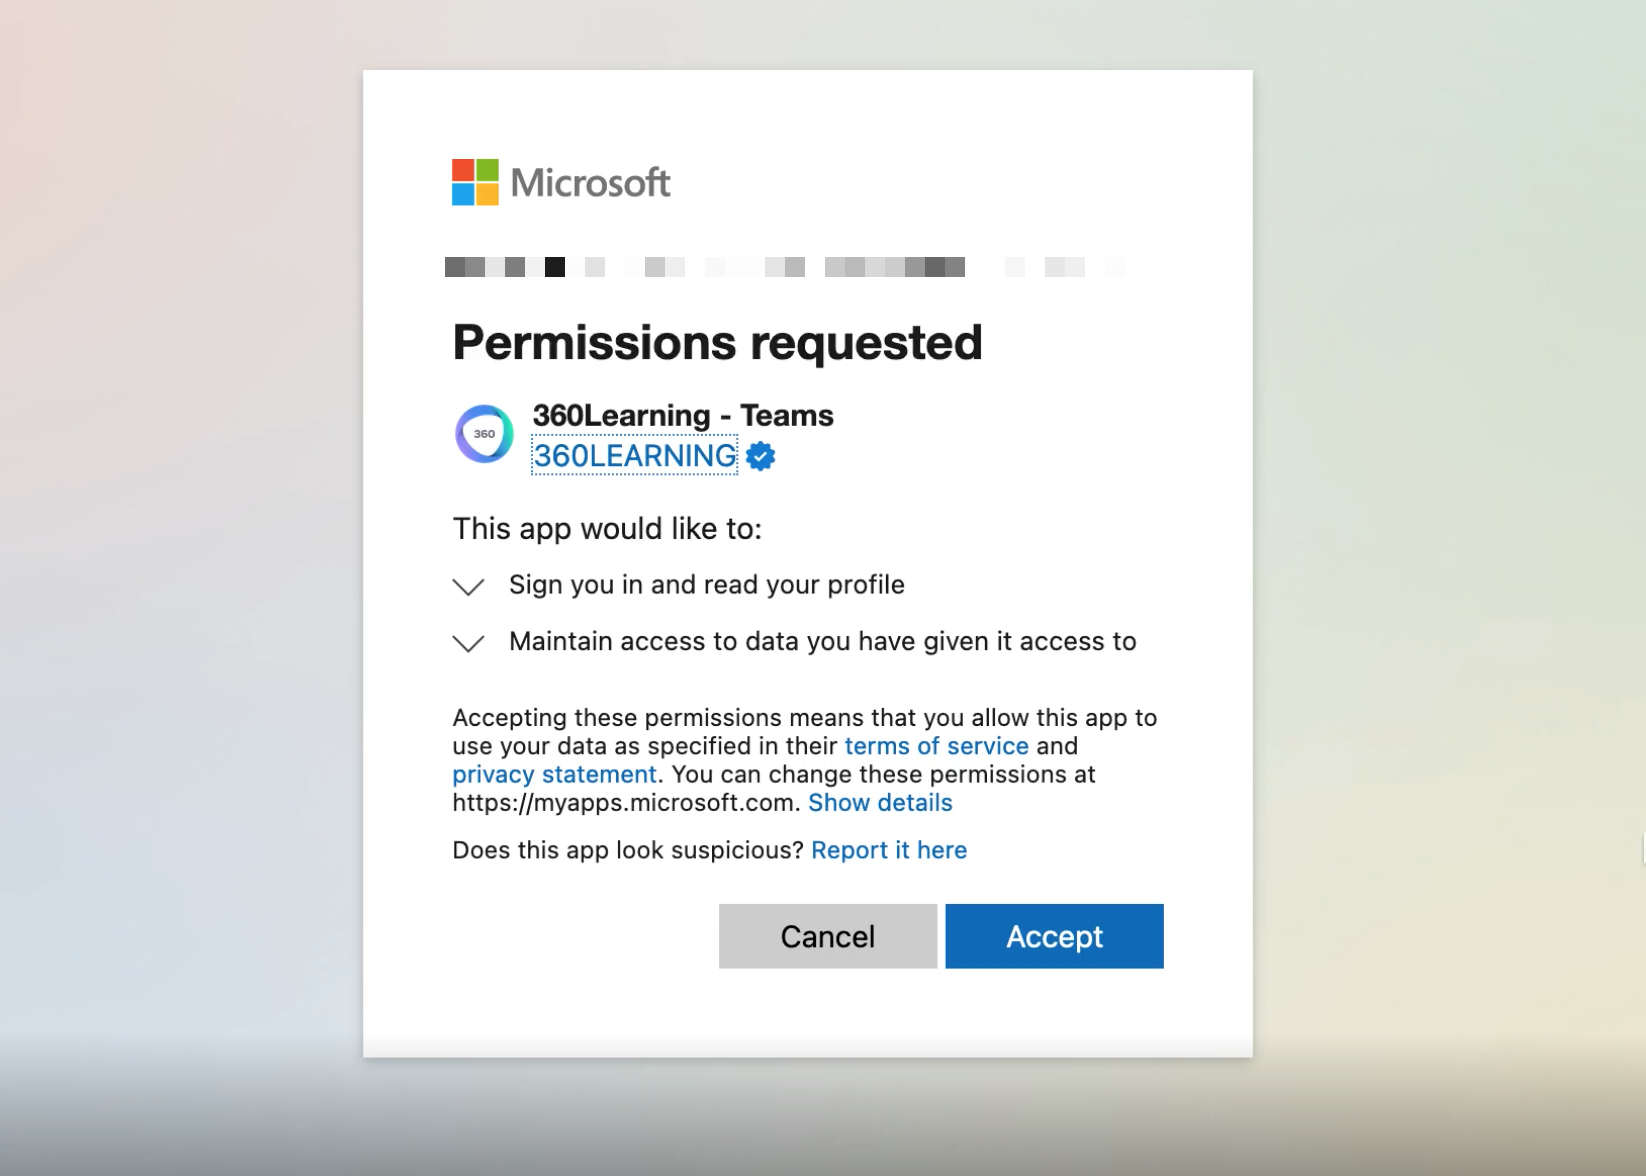Click Show details
Image resolution: width=1646 pixels, height=1176 pixels.
[879, 802]
